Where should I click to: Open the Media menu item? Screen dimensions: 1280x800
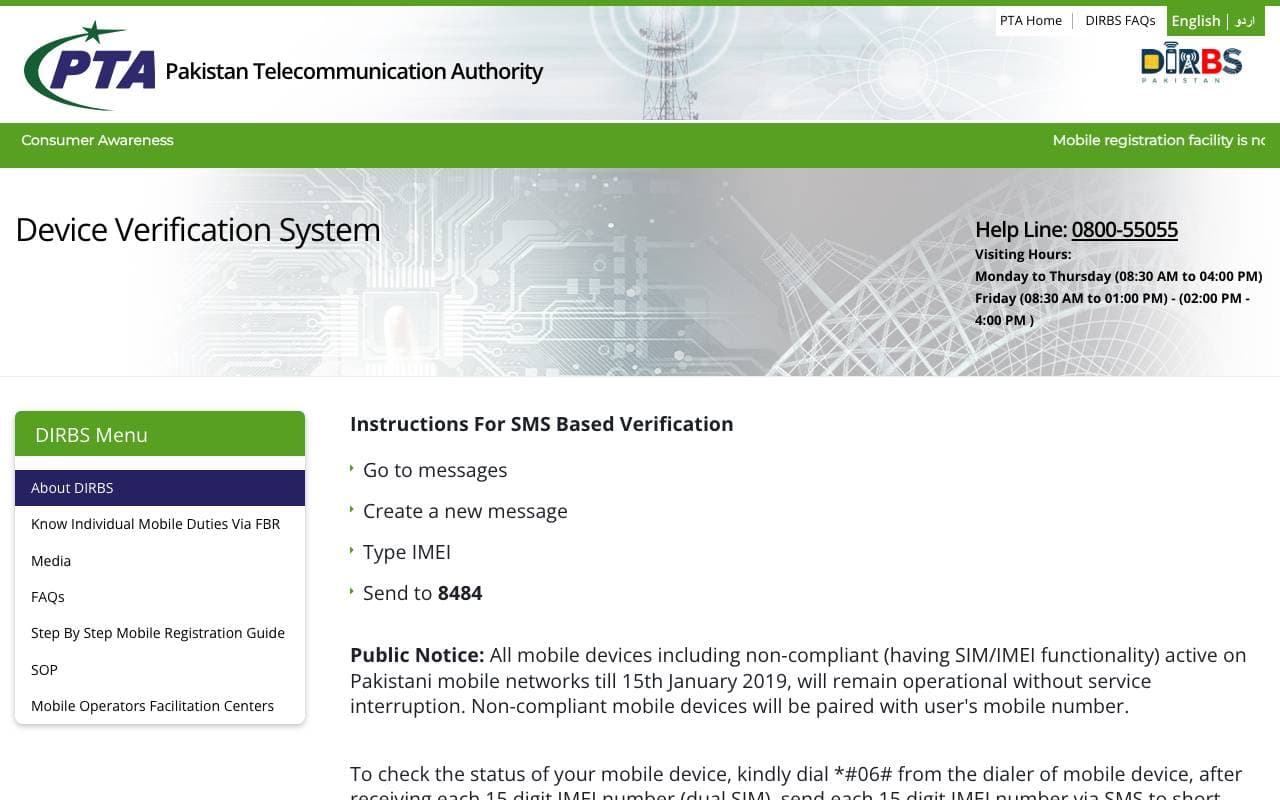click(160, 561)
